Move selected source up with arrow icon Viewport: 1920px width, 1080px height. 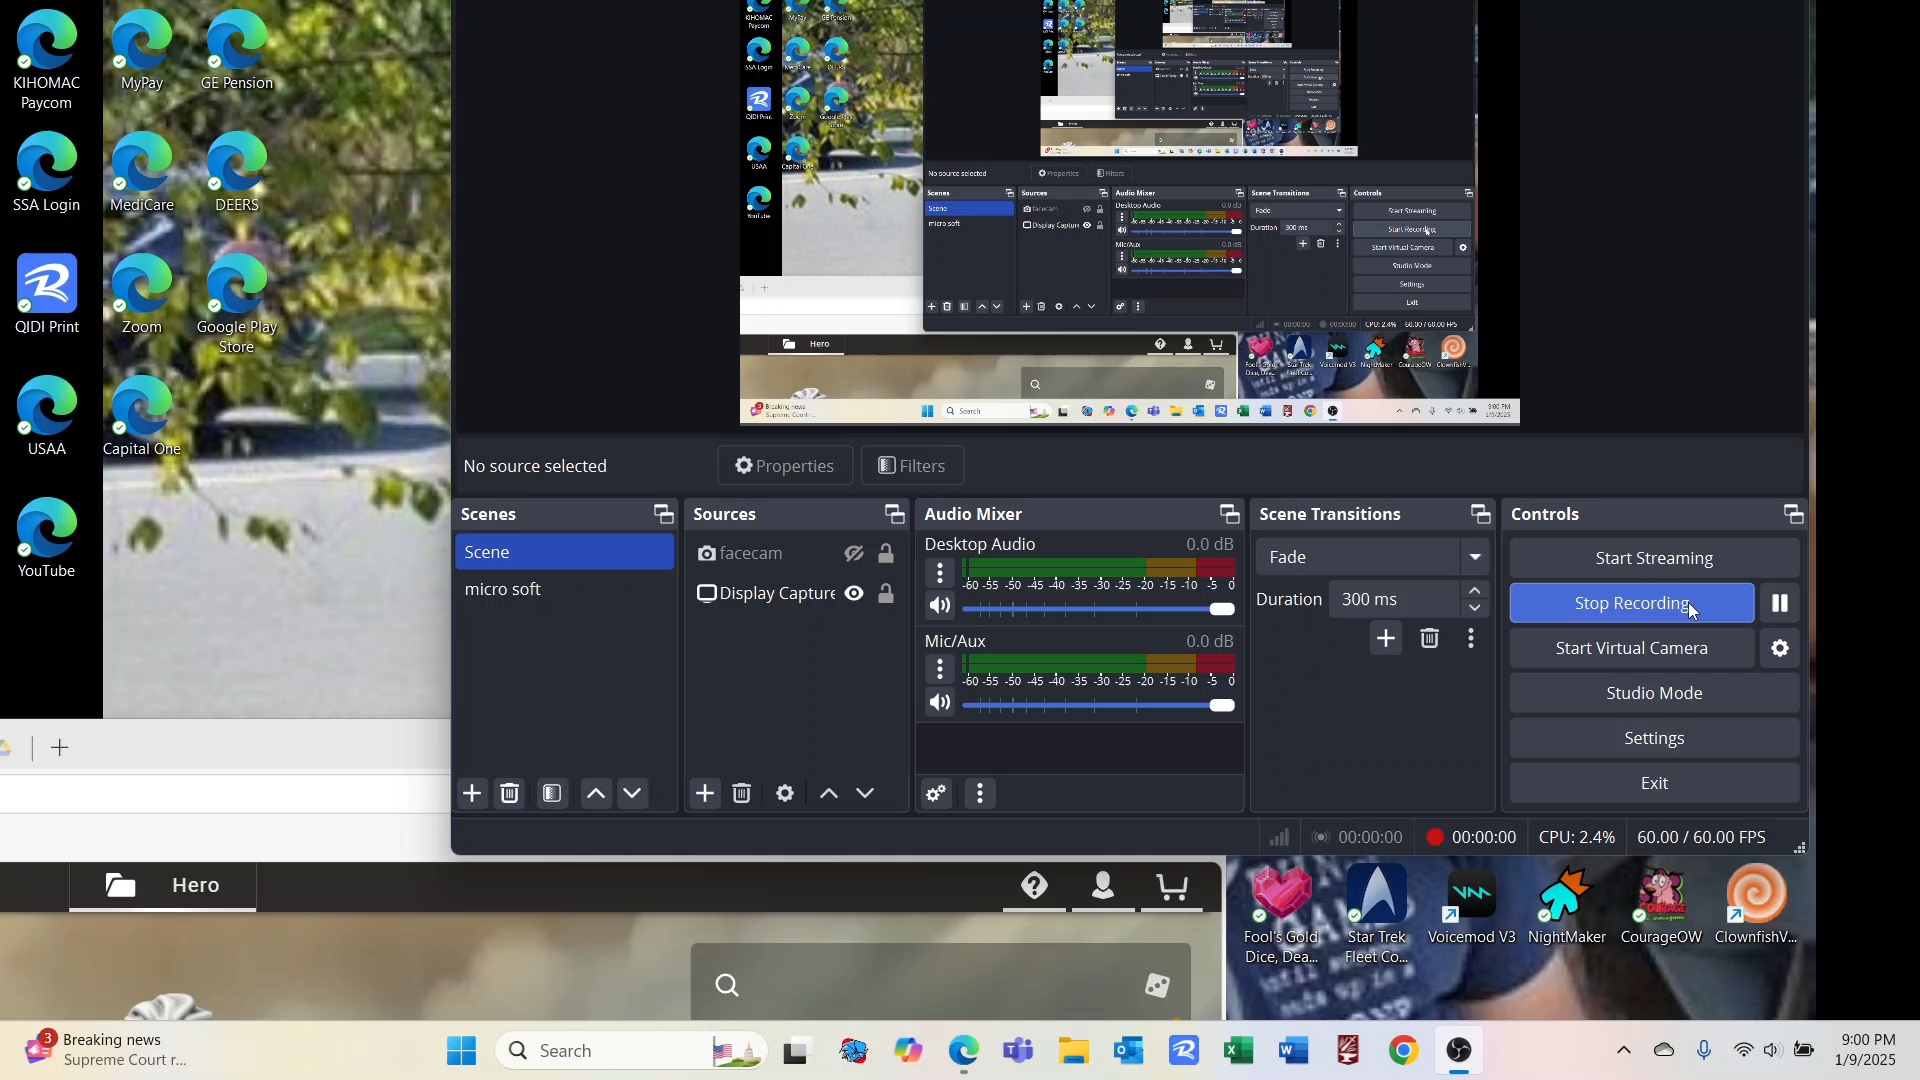pos(829,794)
